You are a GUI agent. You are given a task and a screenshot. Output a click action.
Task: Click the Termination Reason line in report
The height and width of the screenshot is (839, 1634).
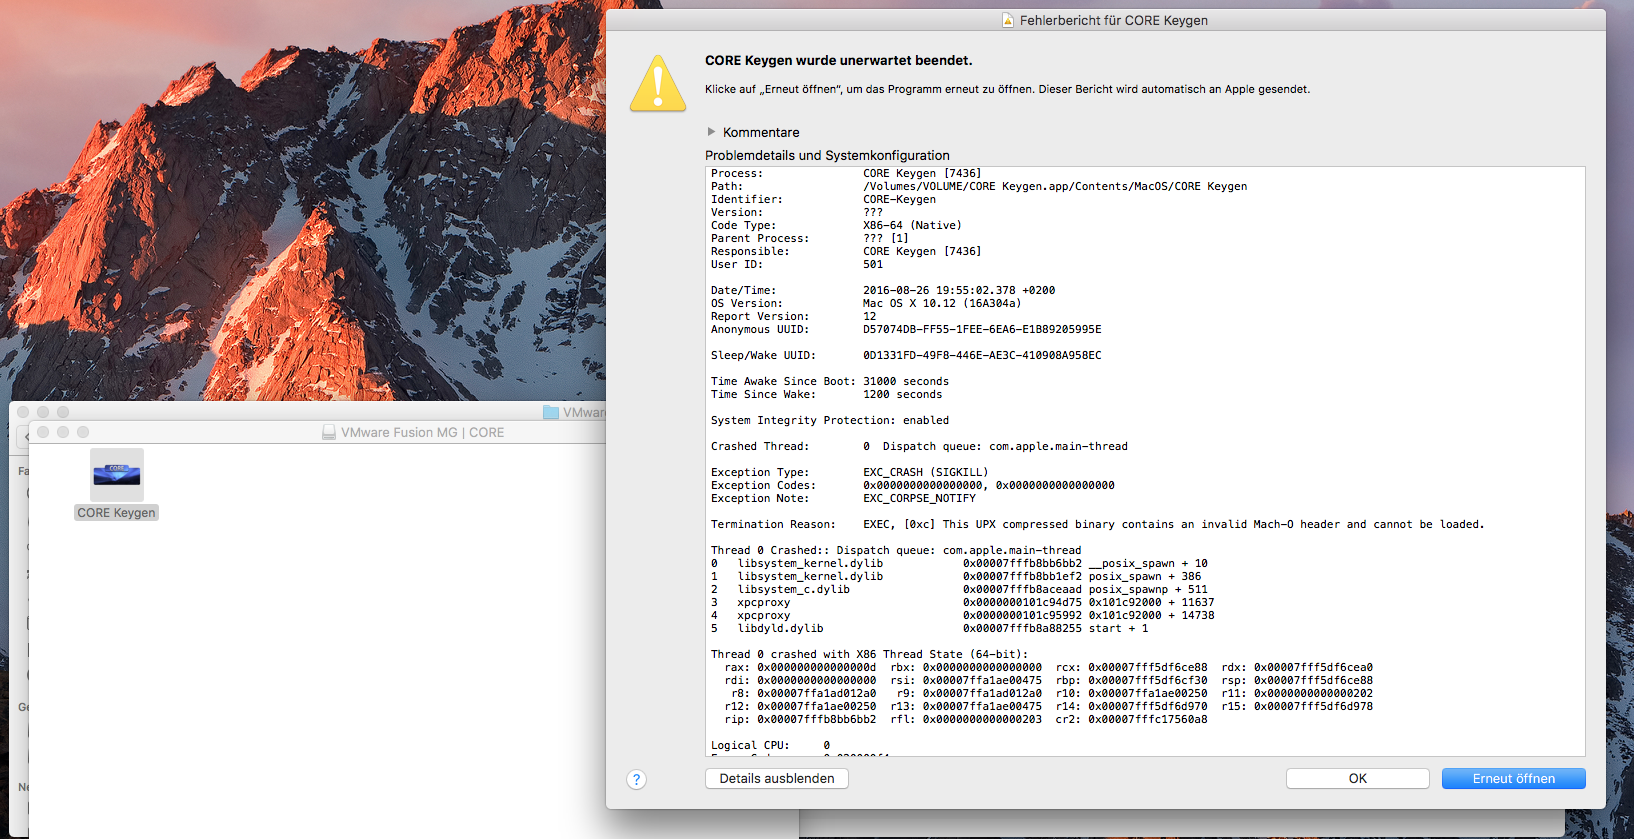tap(1097, 524)
